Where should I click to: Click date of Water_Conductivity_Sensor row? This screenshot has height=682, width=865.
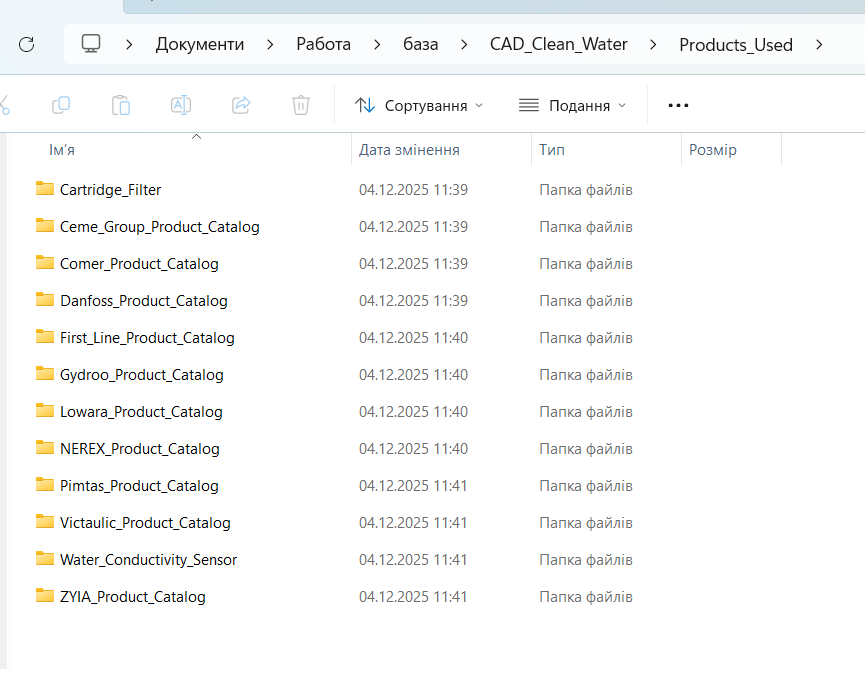click(413, 560)
